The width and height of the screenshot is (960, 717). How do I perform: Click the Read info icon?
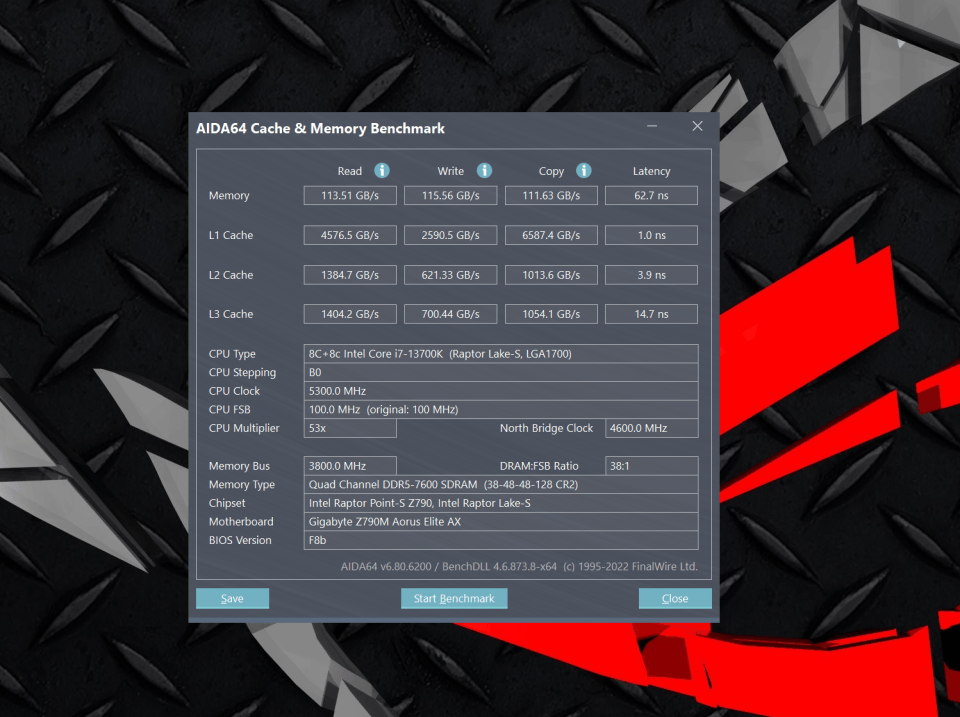pos(382,170)
